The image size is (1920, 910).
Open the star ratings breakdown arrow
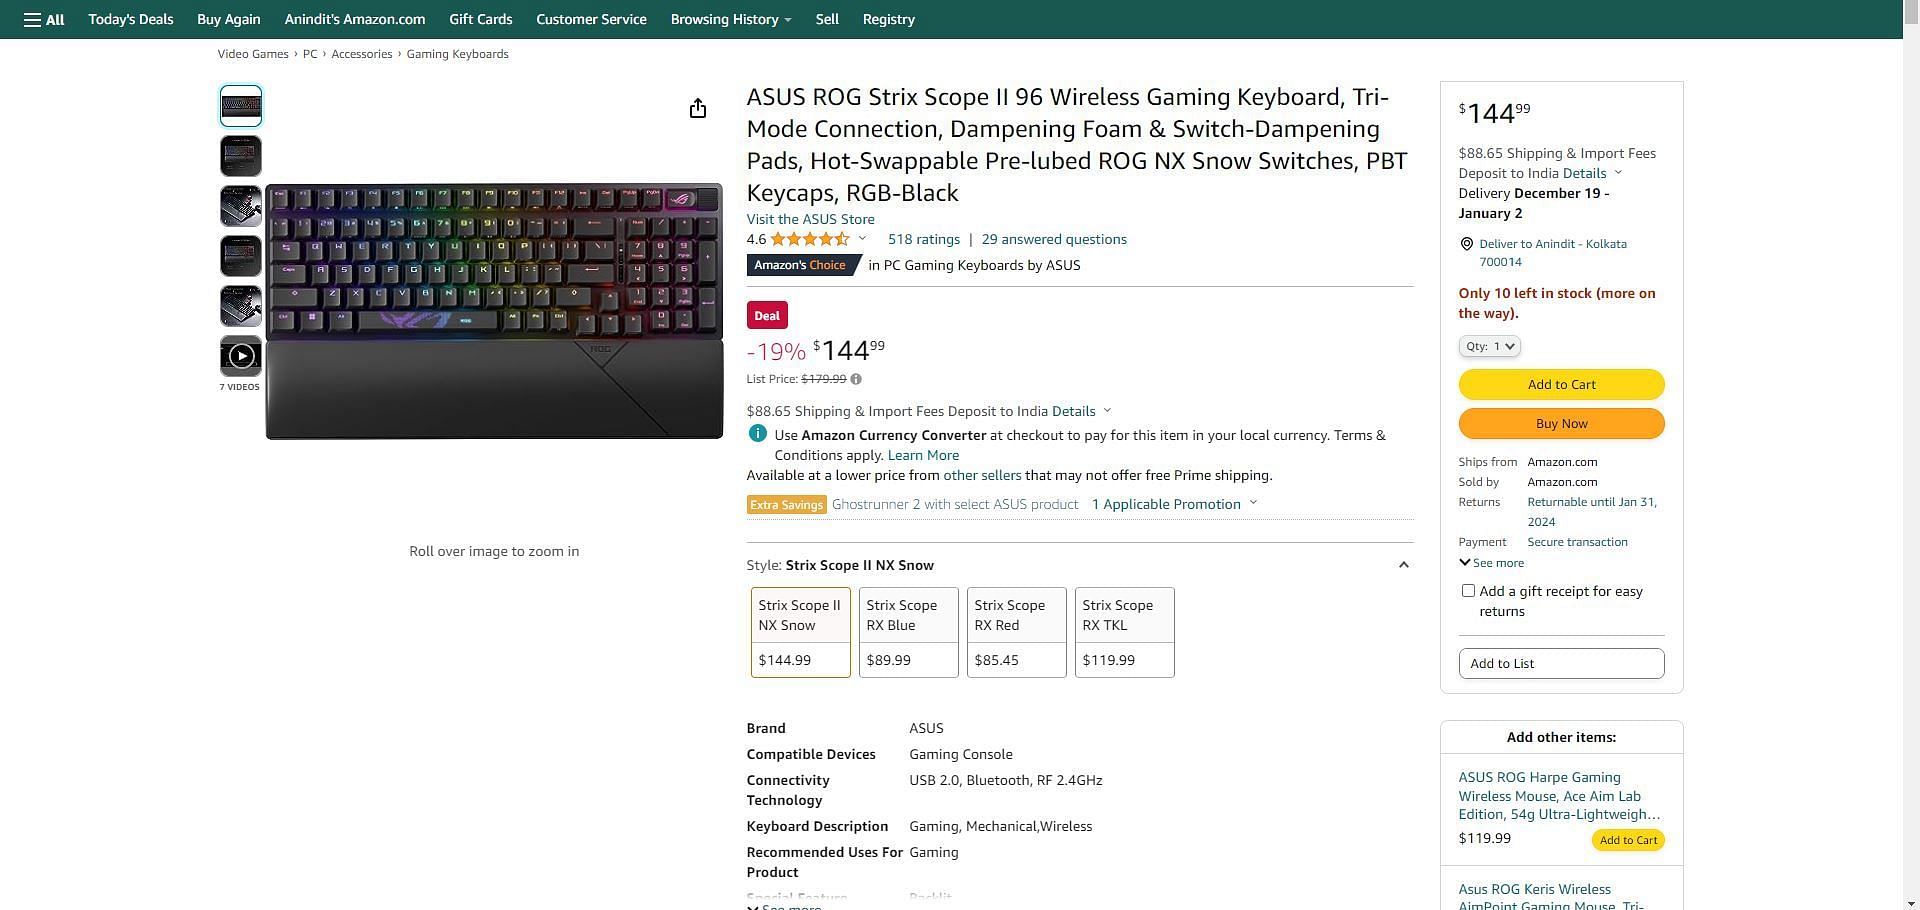[x=862, y=239]
